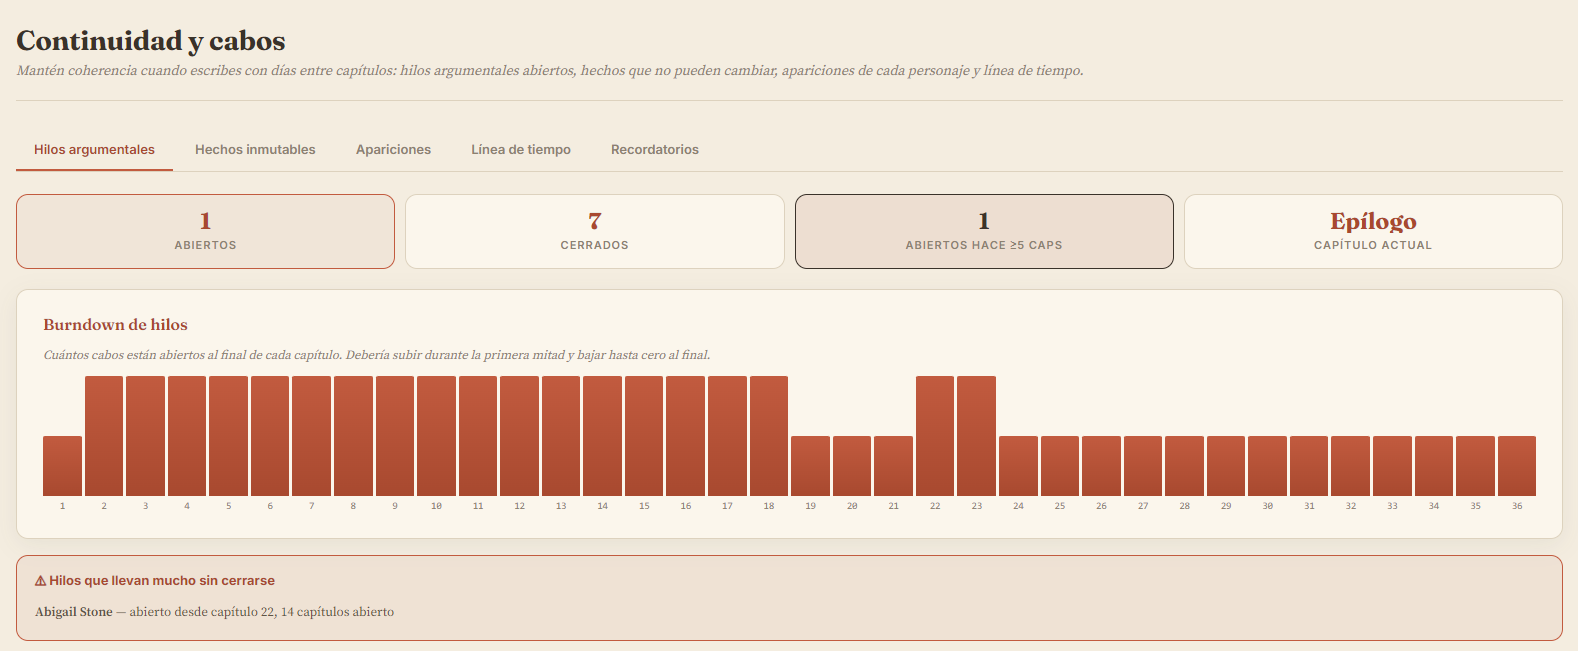Click the Burndown de hilos heading
The image size is (1578, 651).
[115, 325]
